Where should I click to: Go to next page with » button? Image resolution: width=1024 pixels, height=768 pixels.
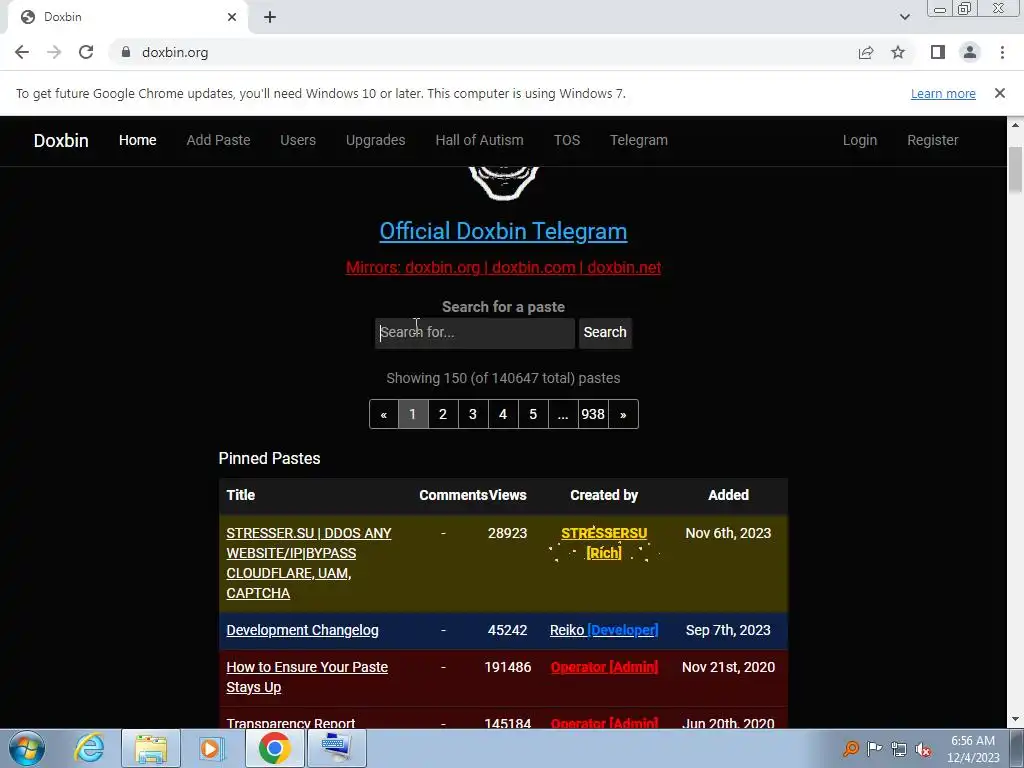pos(623,414)
